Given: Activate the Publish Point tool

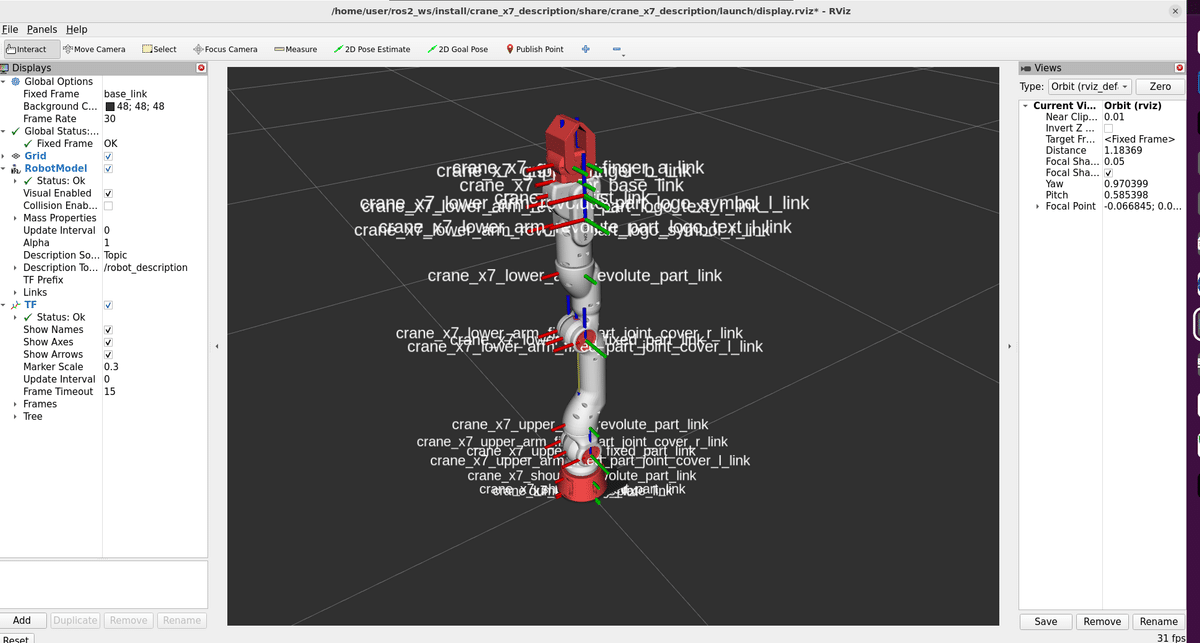Looking at the screenshot, I should tap(535, 49).
